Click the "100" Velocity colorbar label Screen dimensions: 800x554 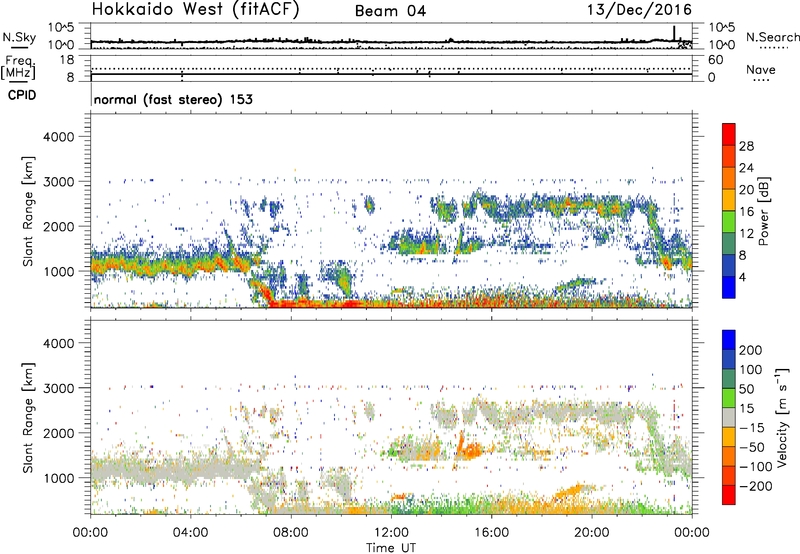[x=751, y=370]
